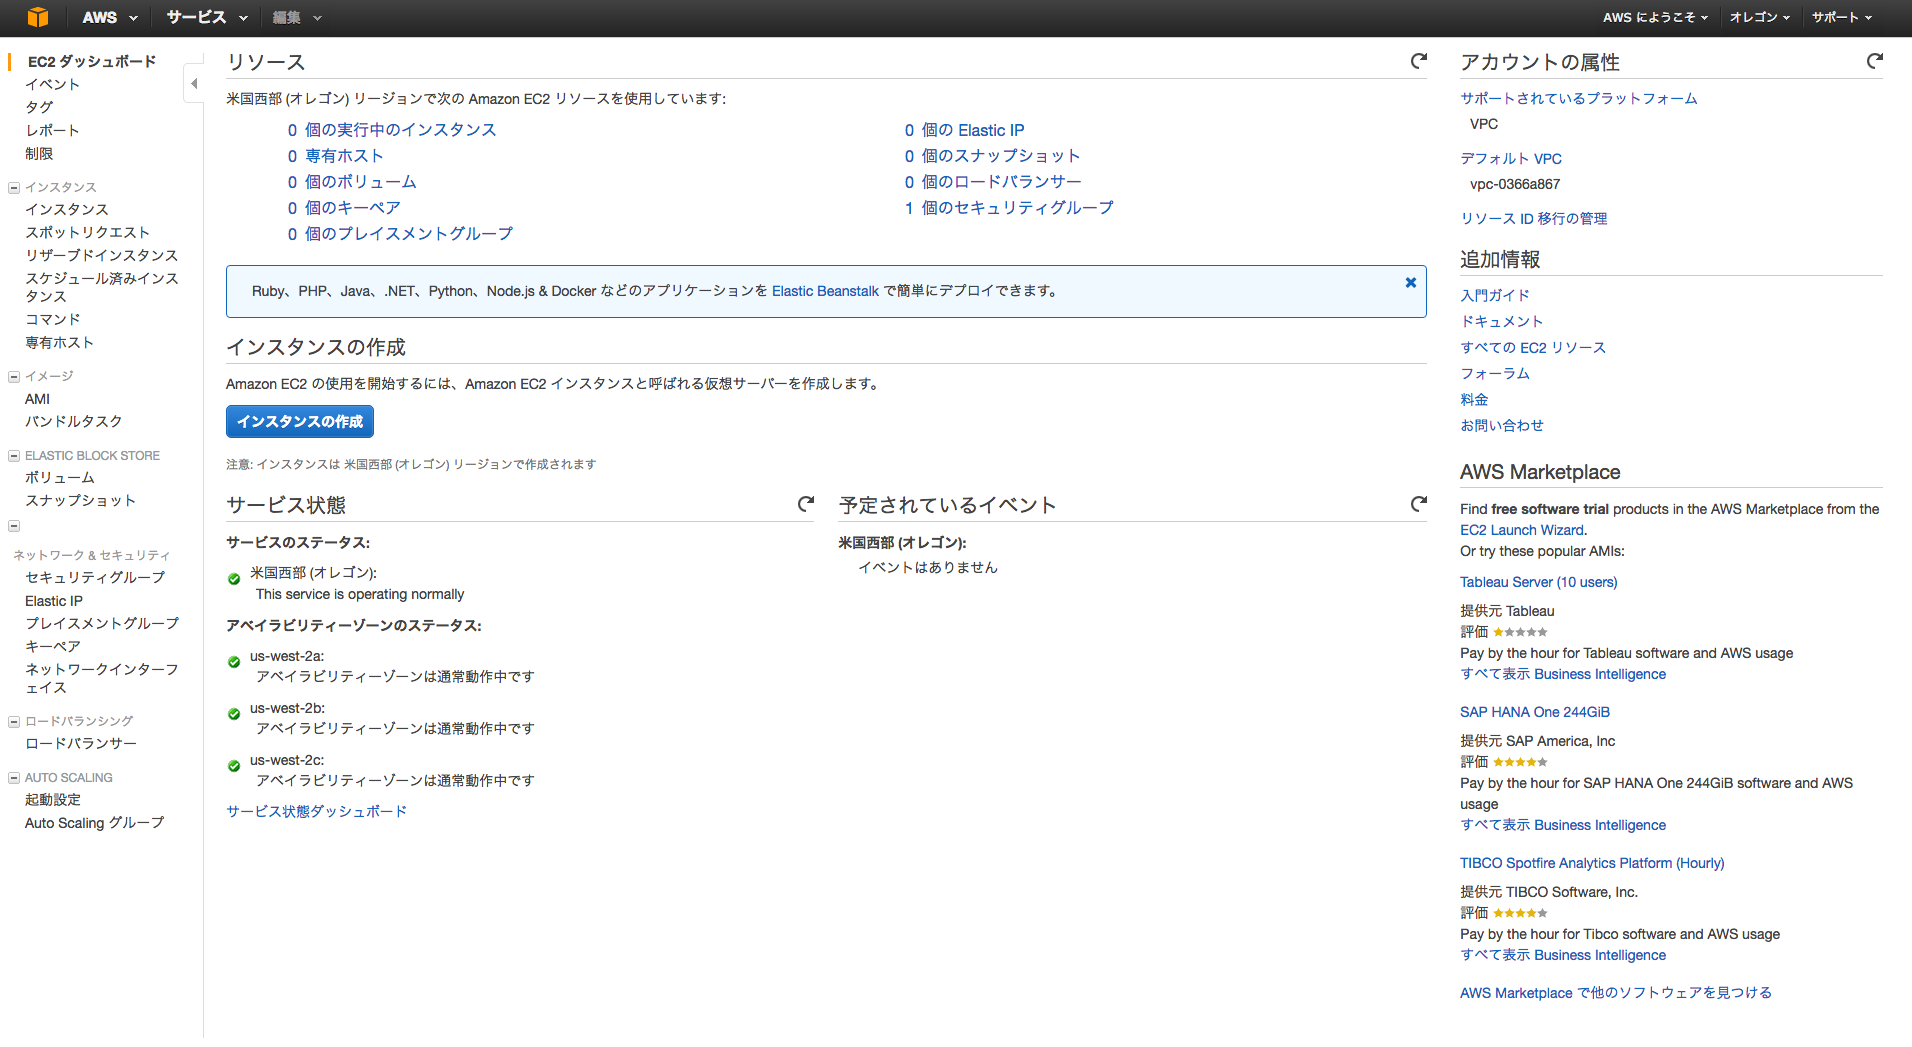This screenshot has width=1912, height=1047.
Task: Click the SAP HANA One rating stars
Action: [x=1520, y=761]
